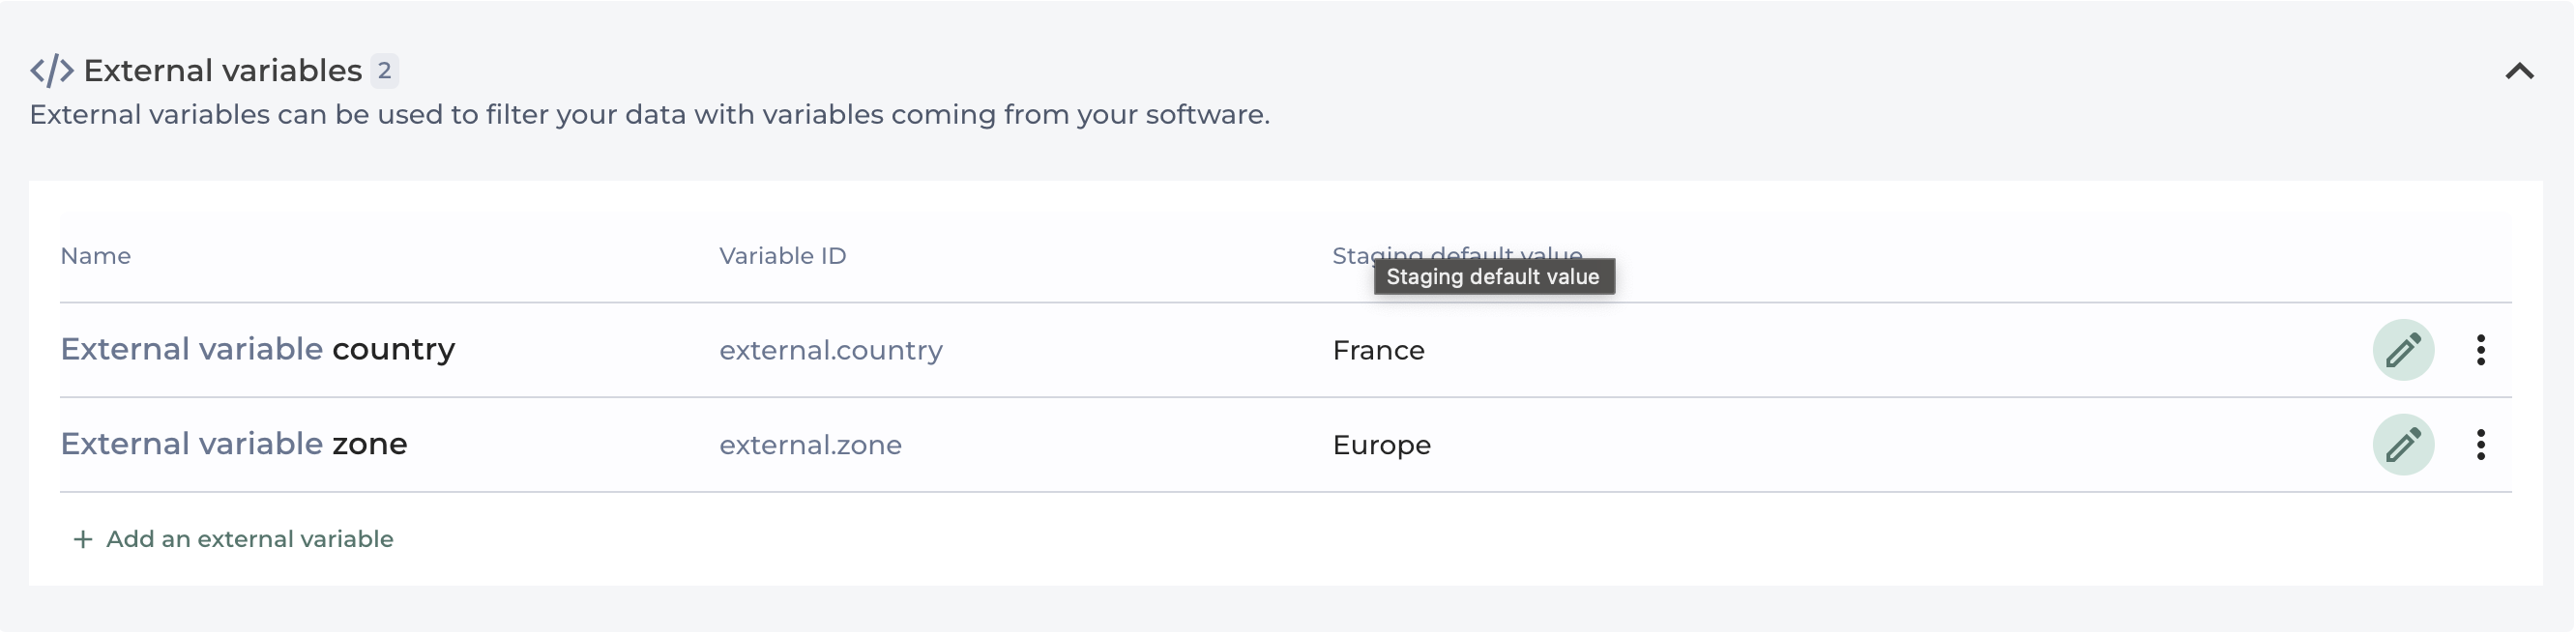The height and width of the screenshot is (634, 2576).
Task: Edit the External variable zone row
Action: (x=2402, y=444)
